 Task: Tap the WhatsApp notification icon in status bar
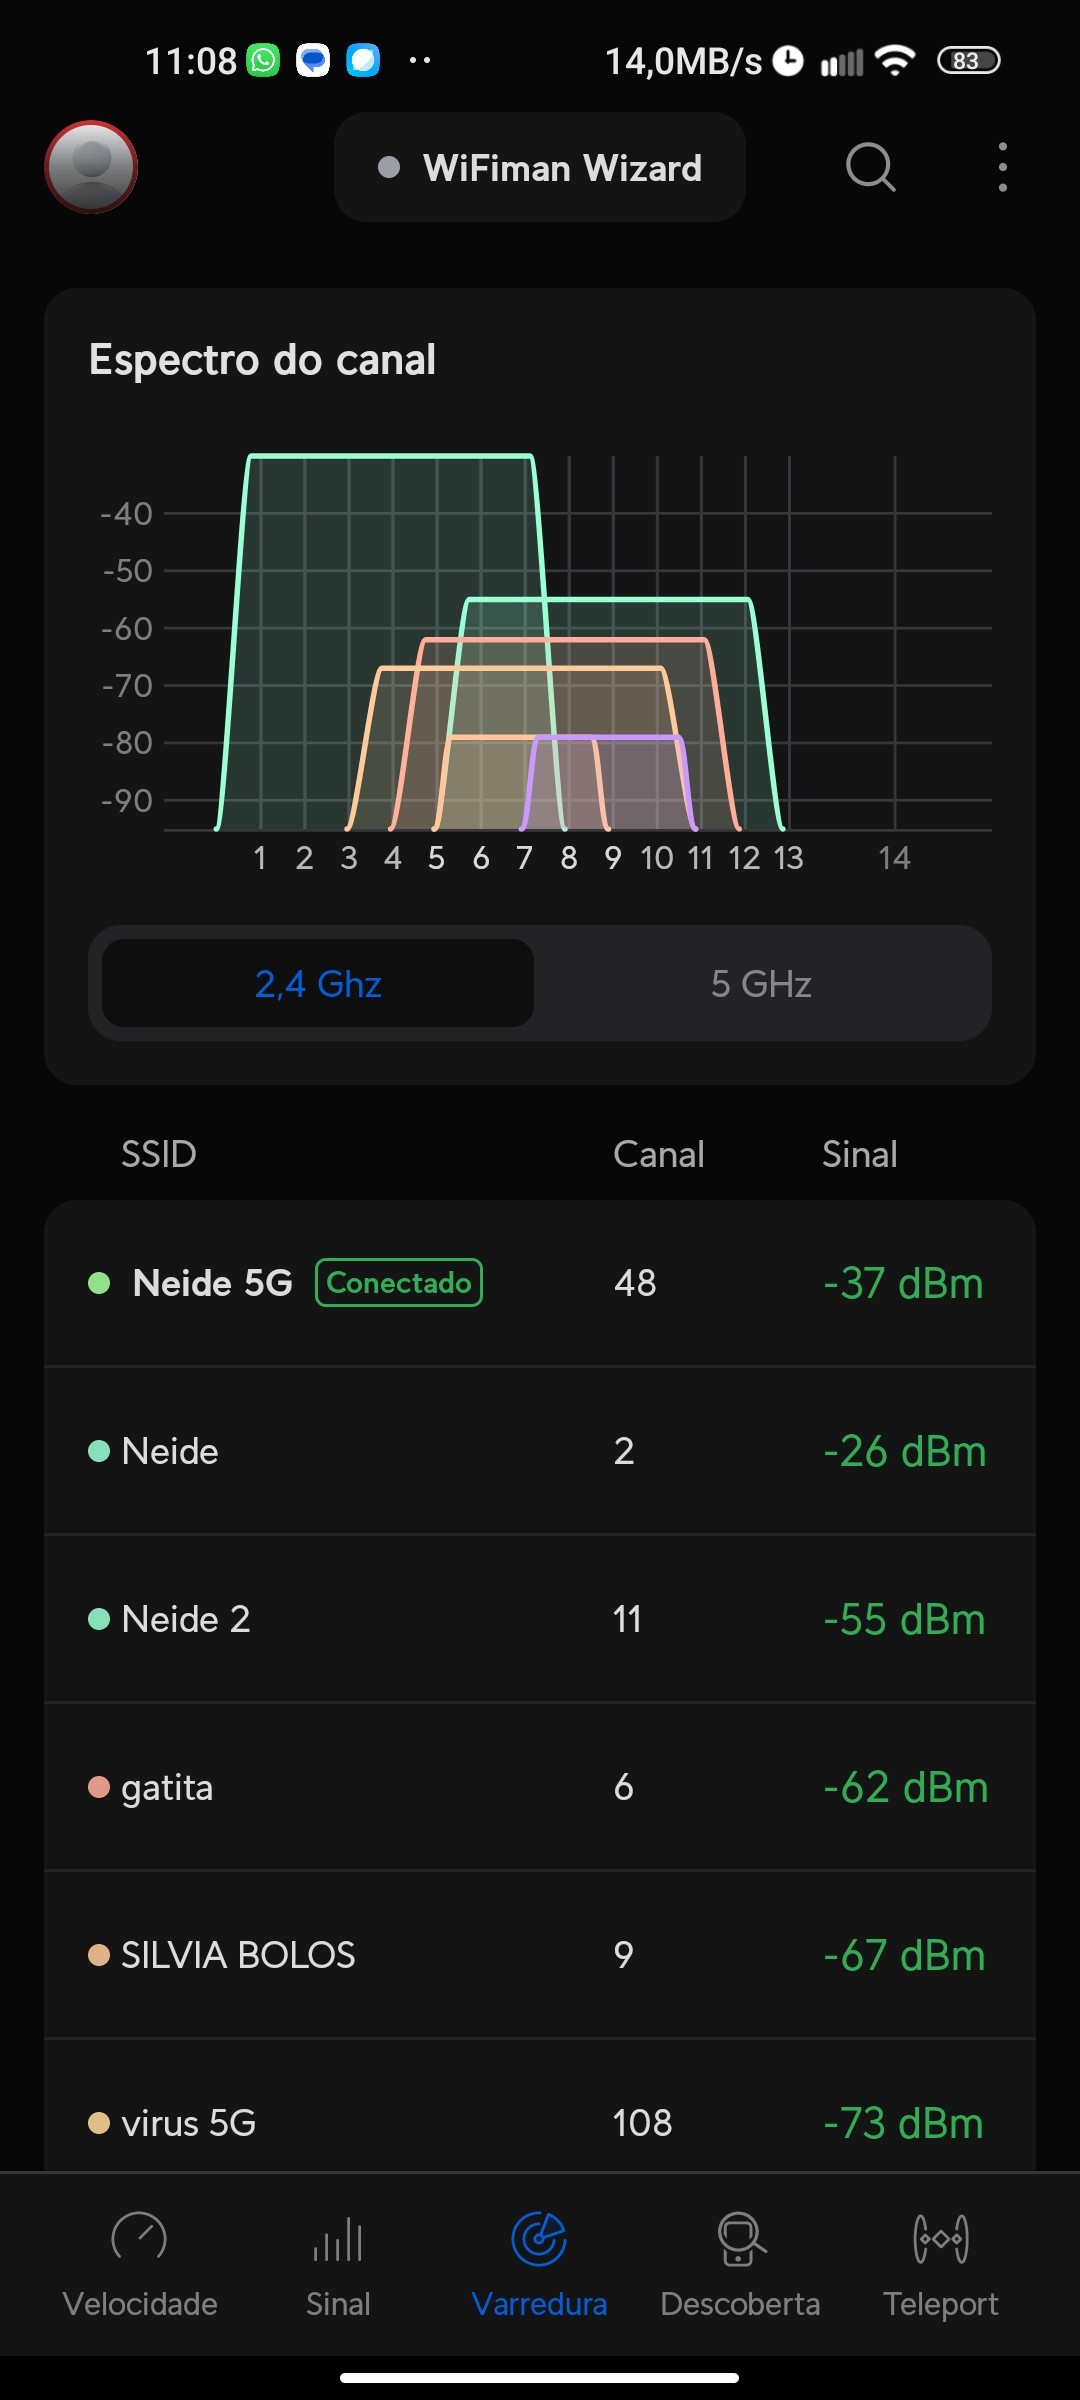coord(264,61)
